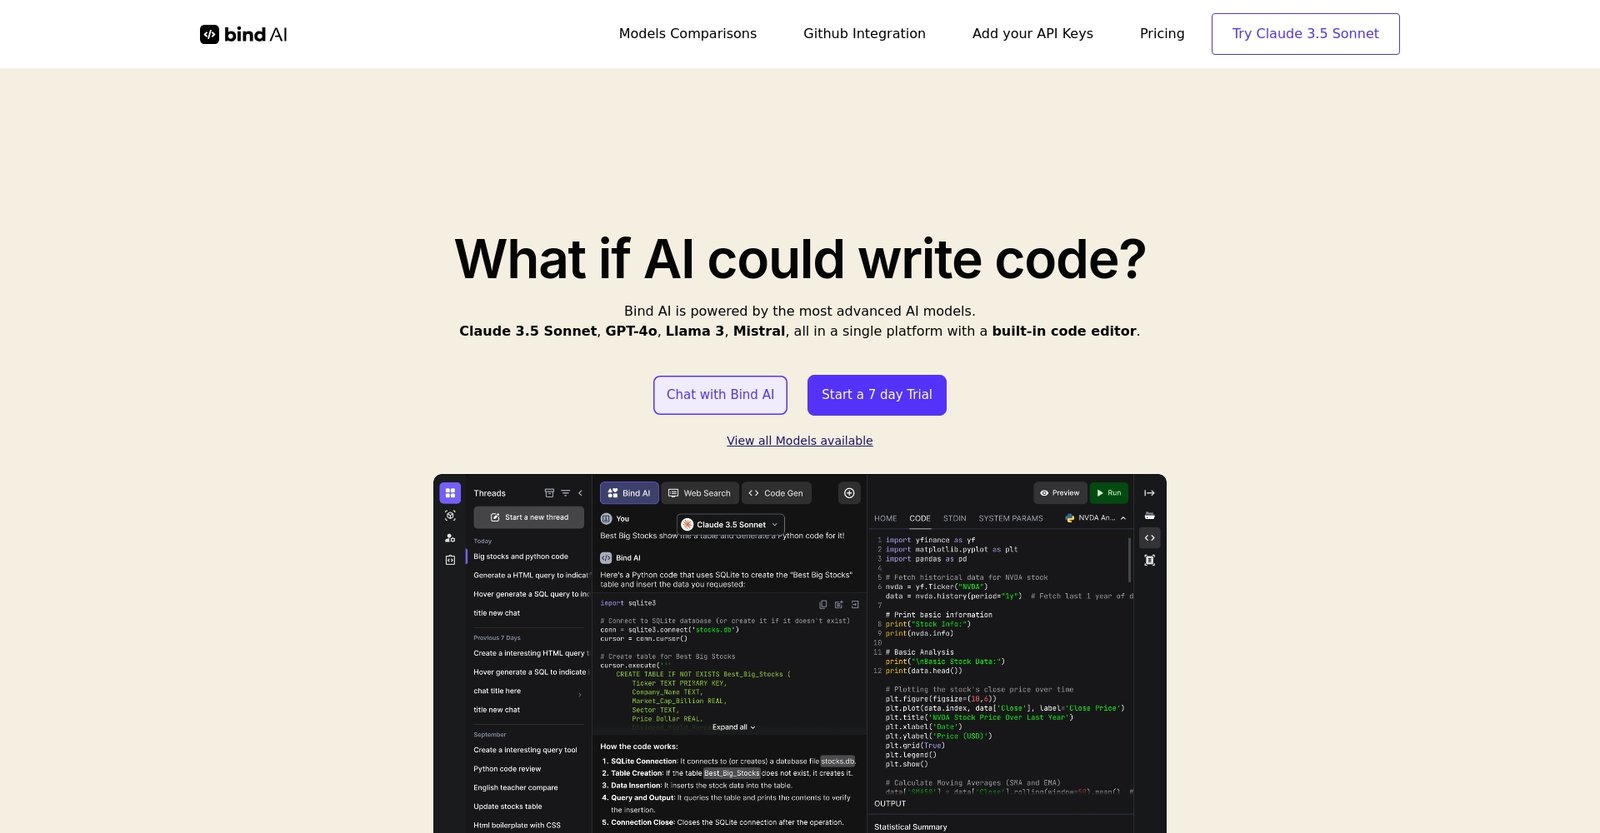Switch to the Web Search tab
1600x833 pixels.
699,493
